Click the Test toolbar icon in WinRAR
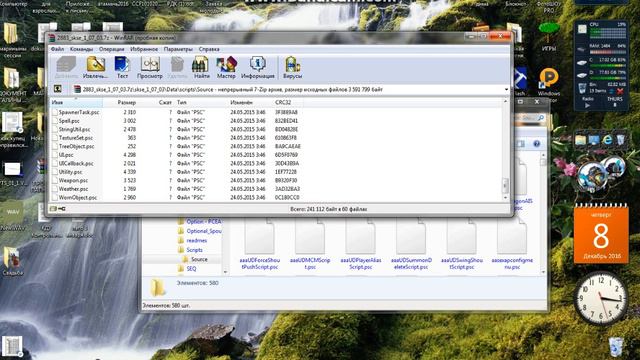 122,68
